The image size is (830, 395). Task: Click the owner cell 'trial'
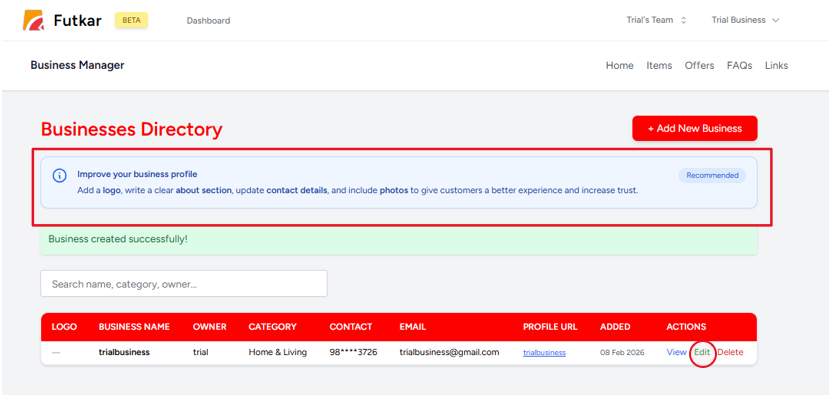[201, 352]
